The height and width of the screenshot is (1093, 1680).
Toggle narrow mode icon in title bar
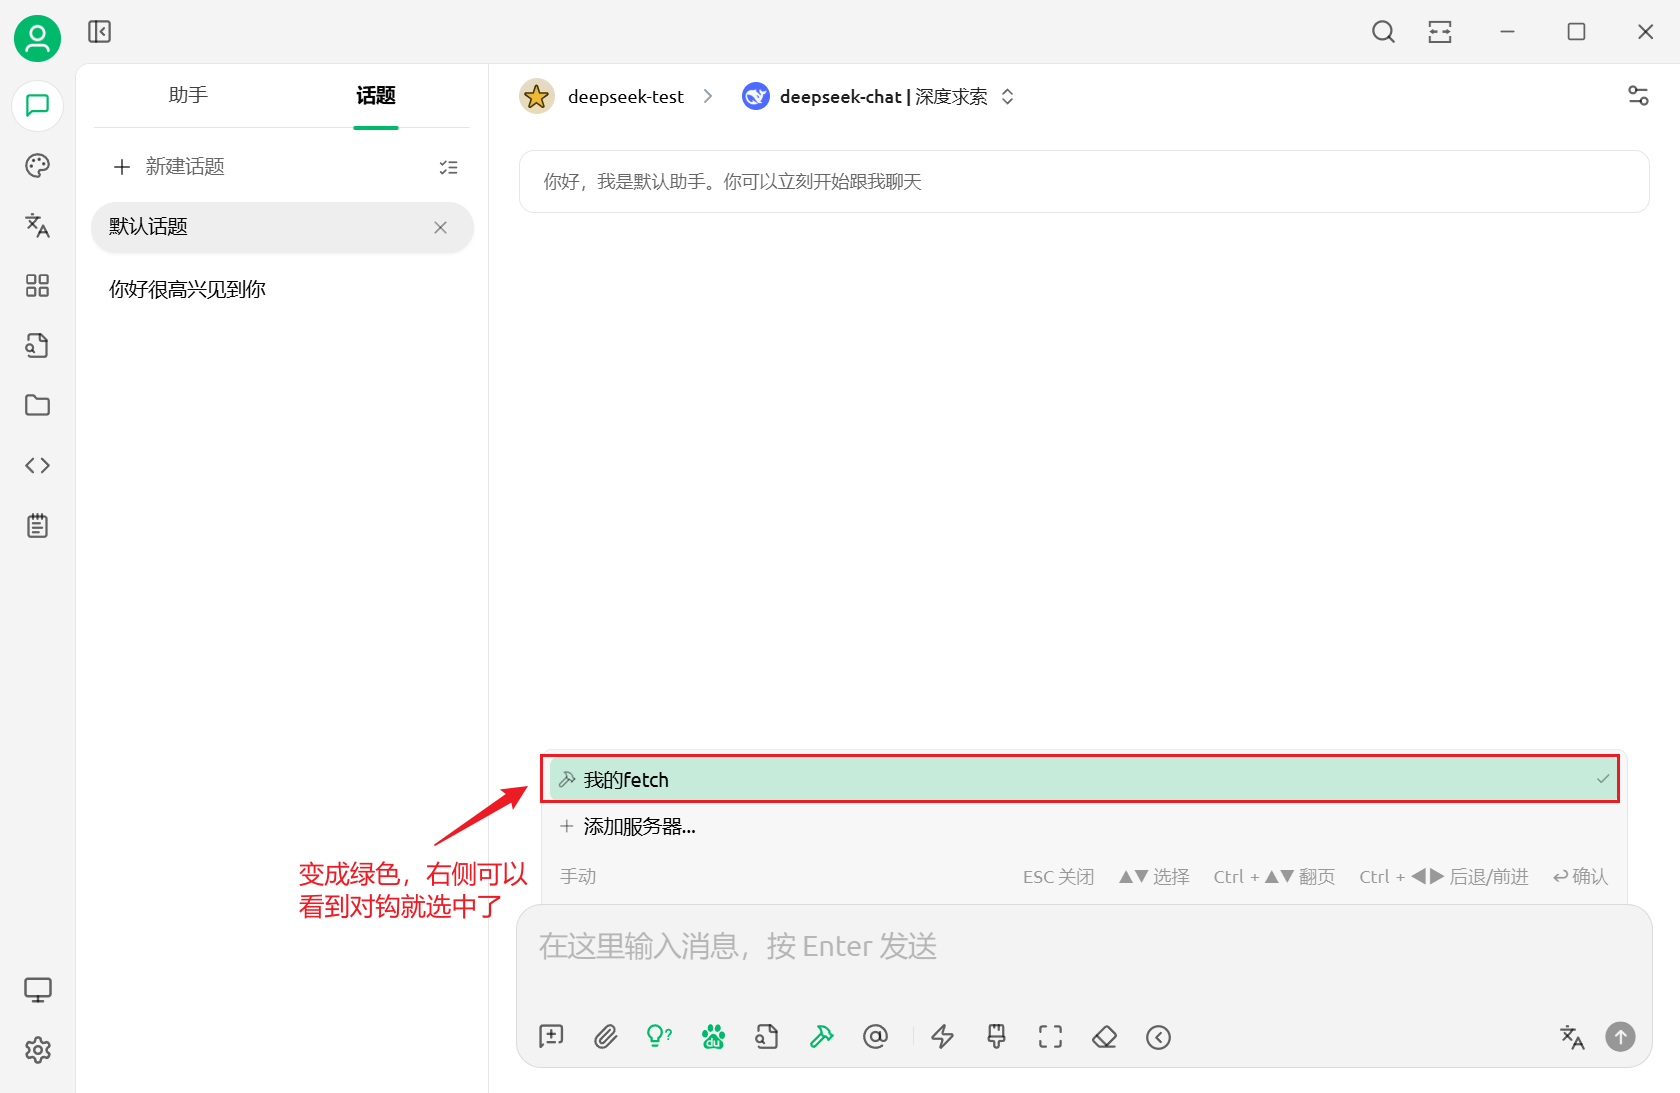[1440, 32]
